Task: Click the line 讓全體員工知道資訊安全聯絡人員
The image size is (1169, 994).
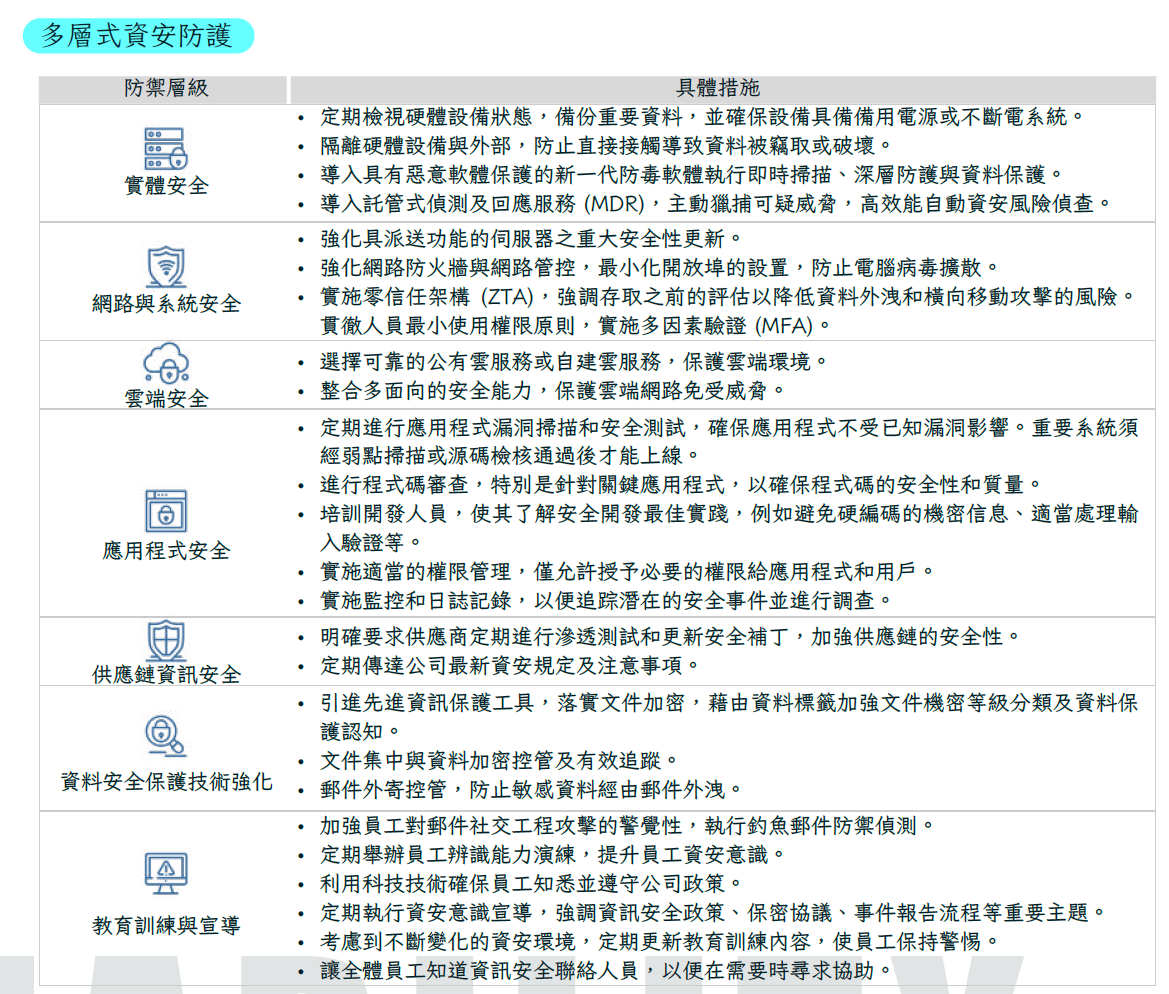Action: (x=606, y=971)
